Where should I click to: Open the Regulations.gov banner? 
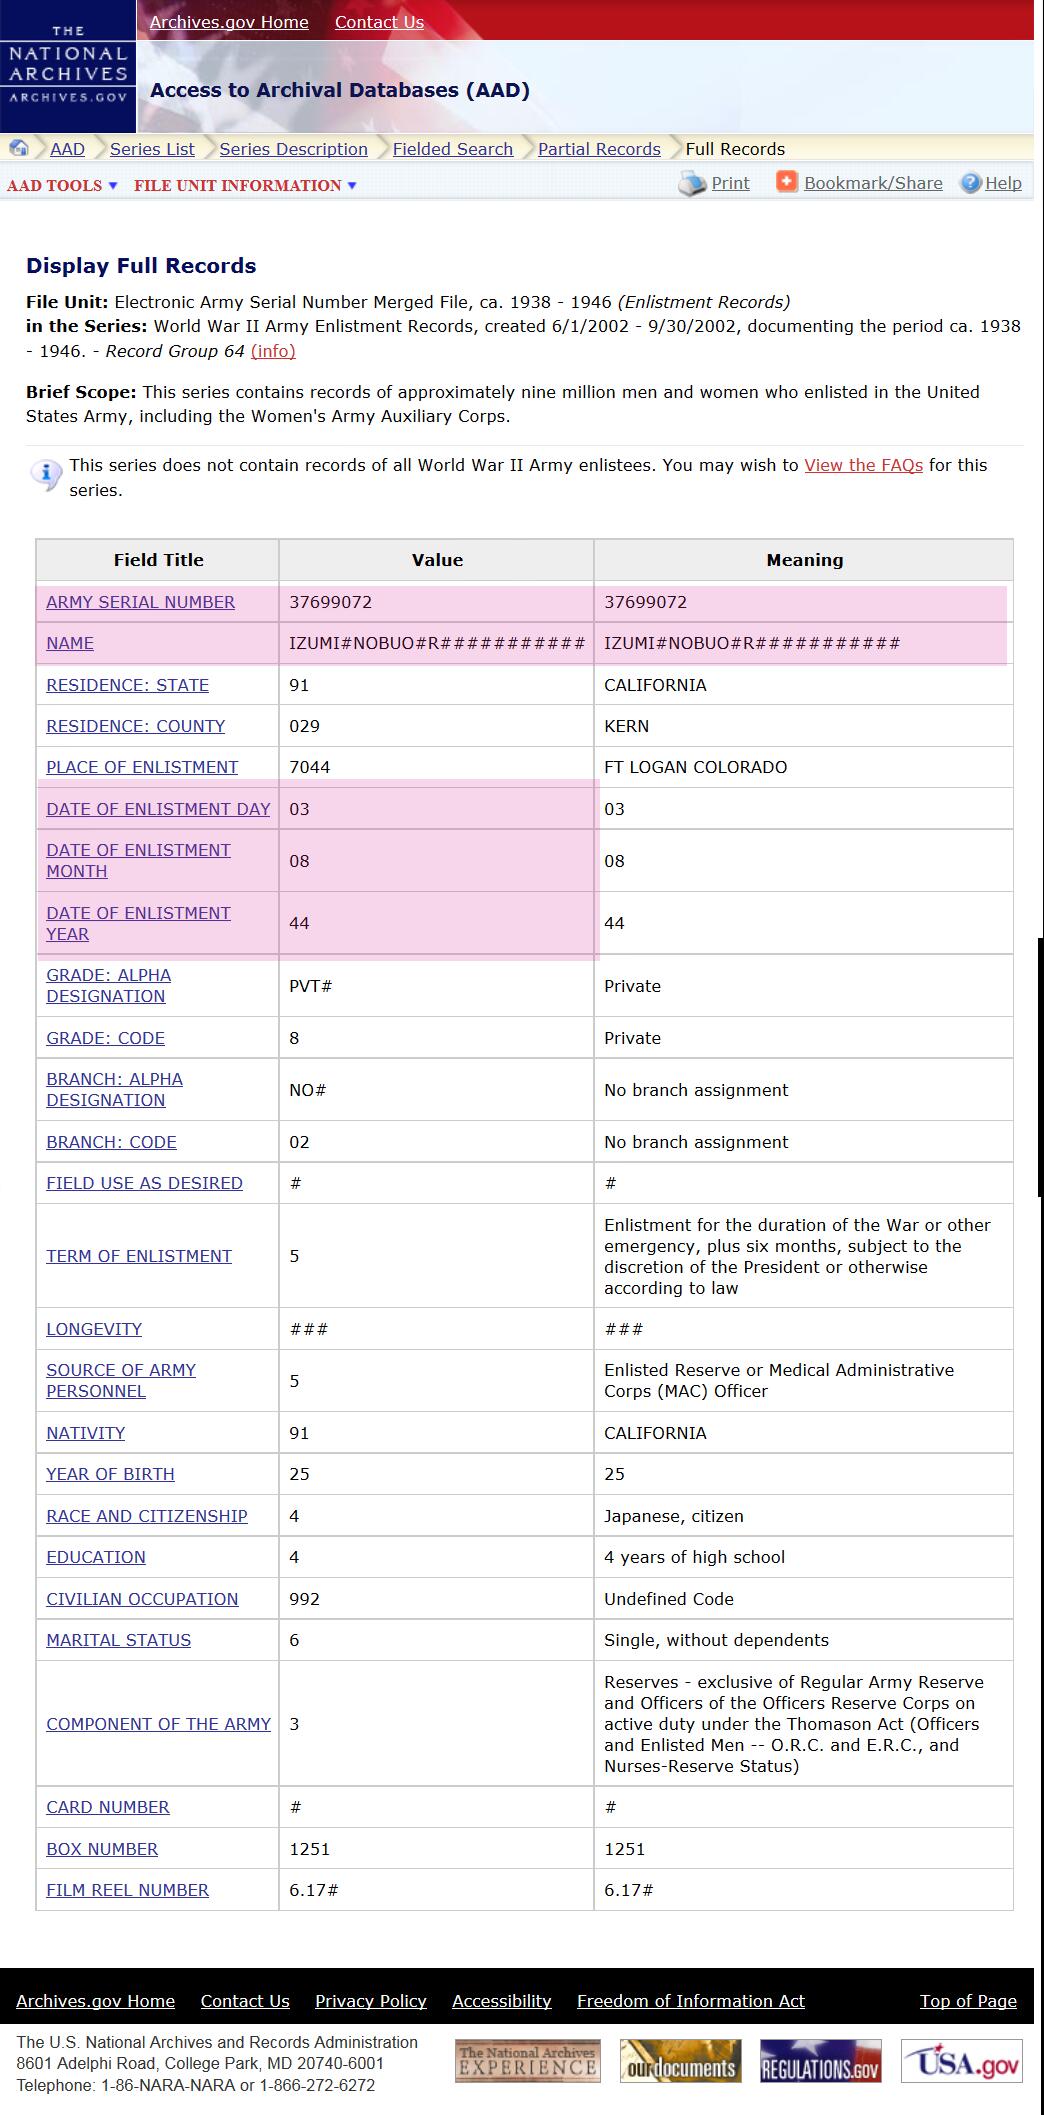click(821, 2062)
